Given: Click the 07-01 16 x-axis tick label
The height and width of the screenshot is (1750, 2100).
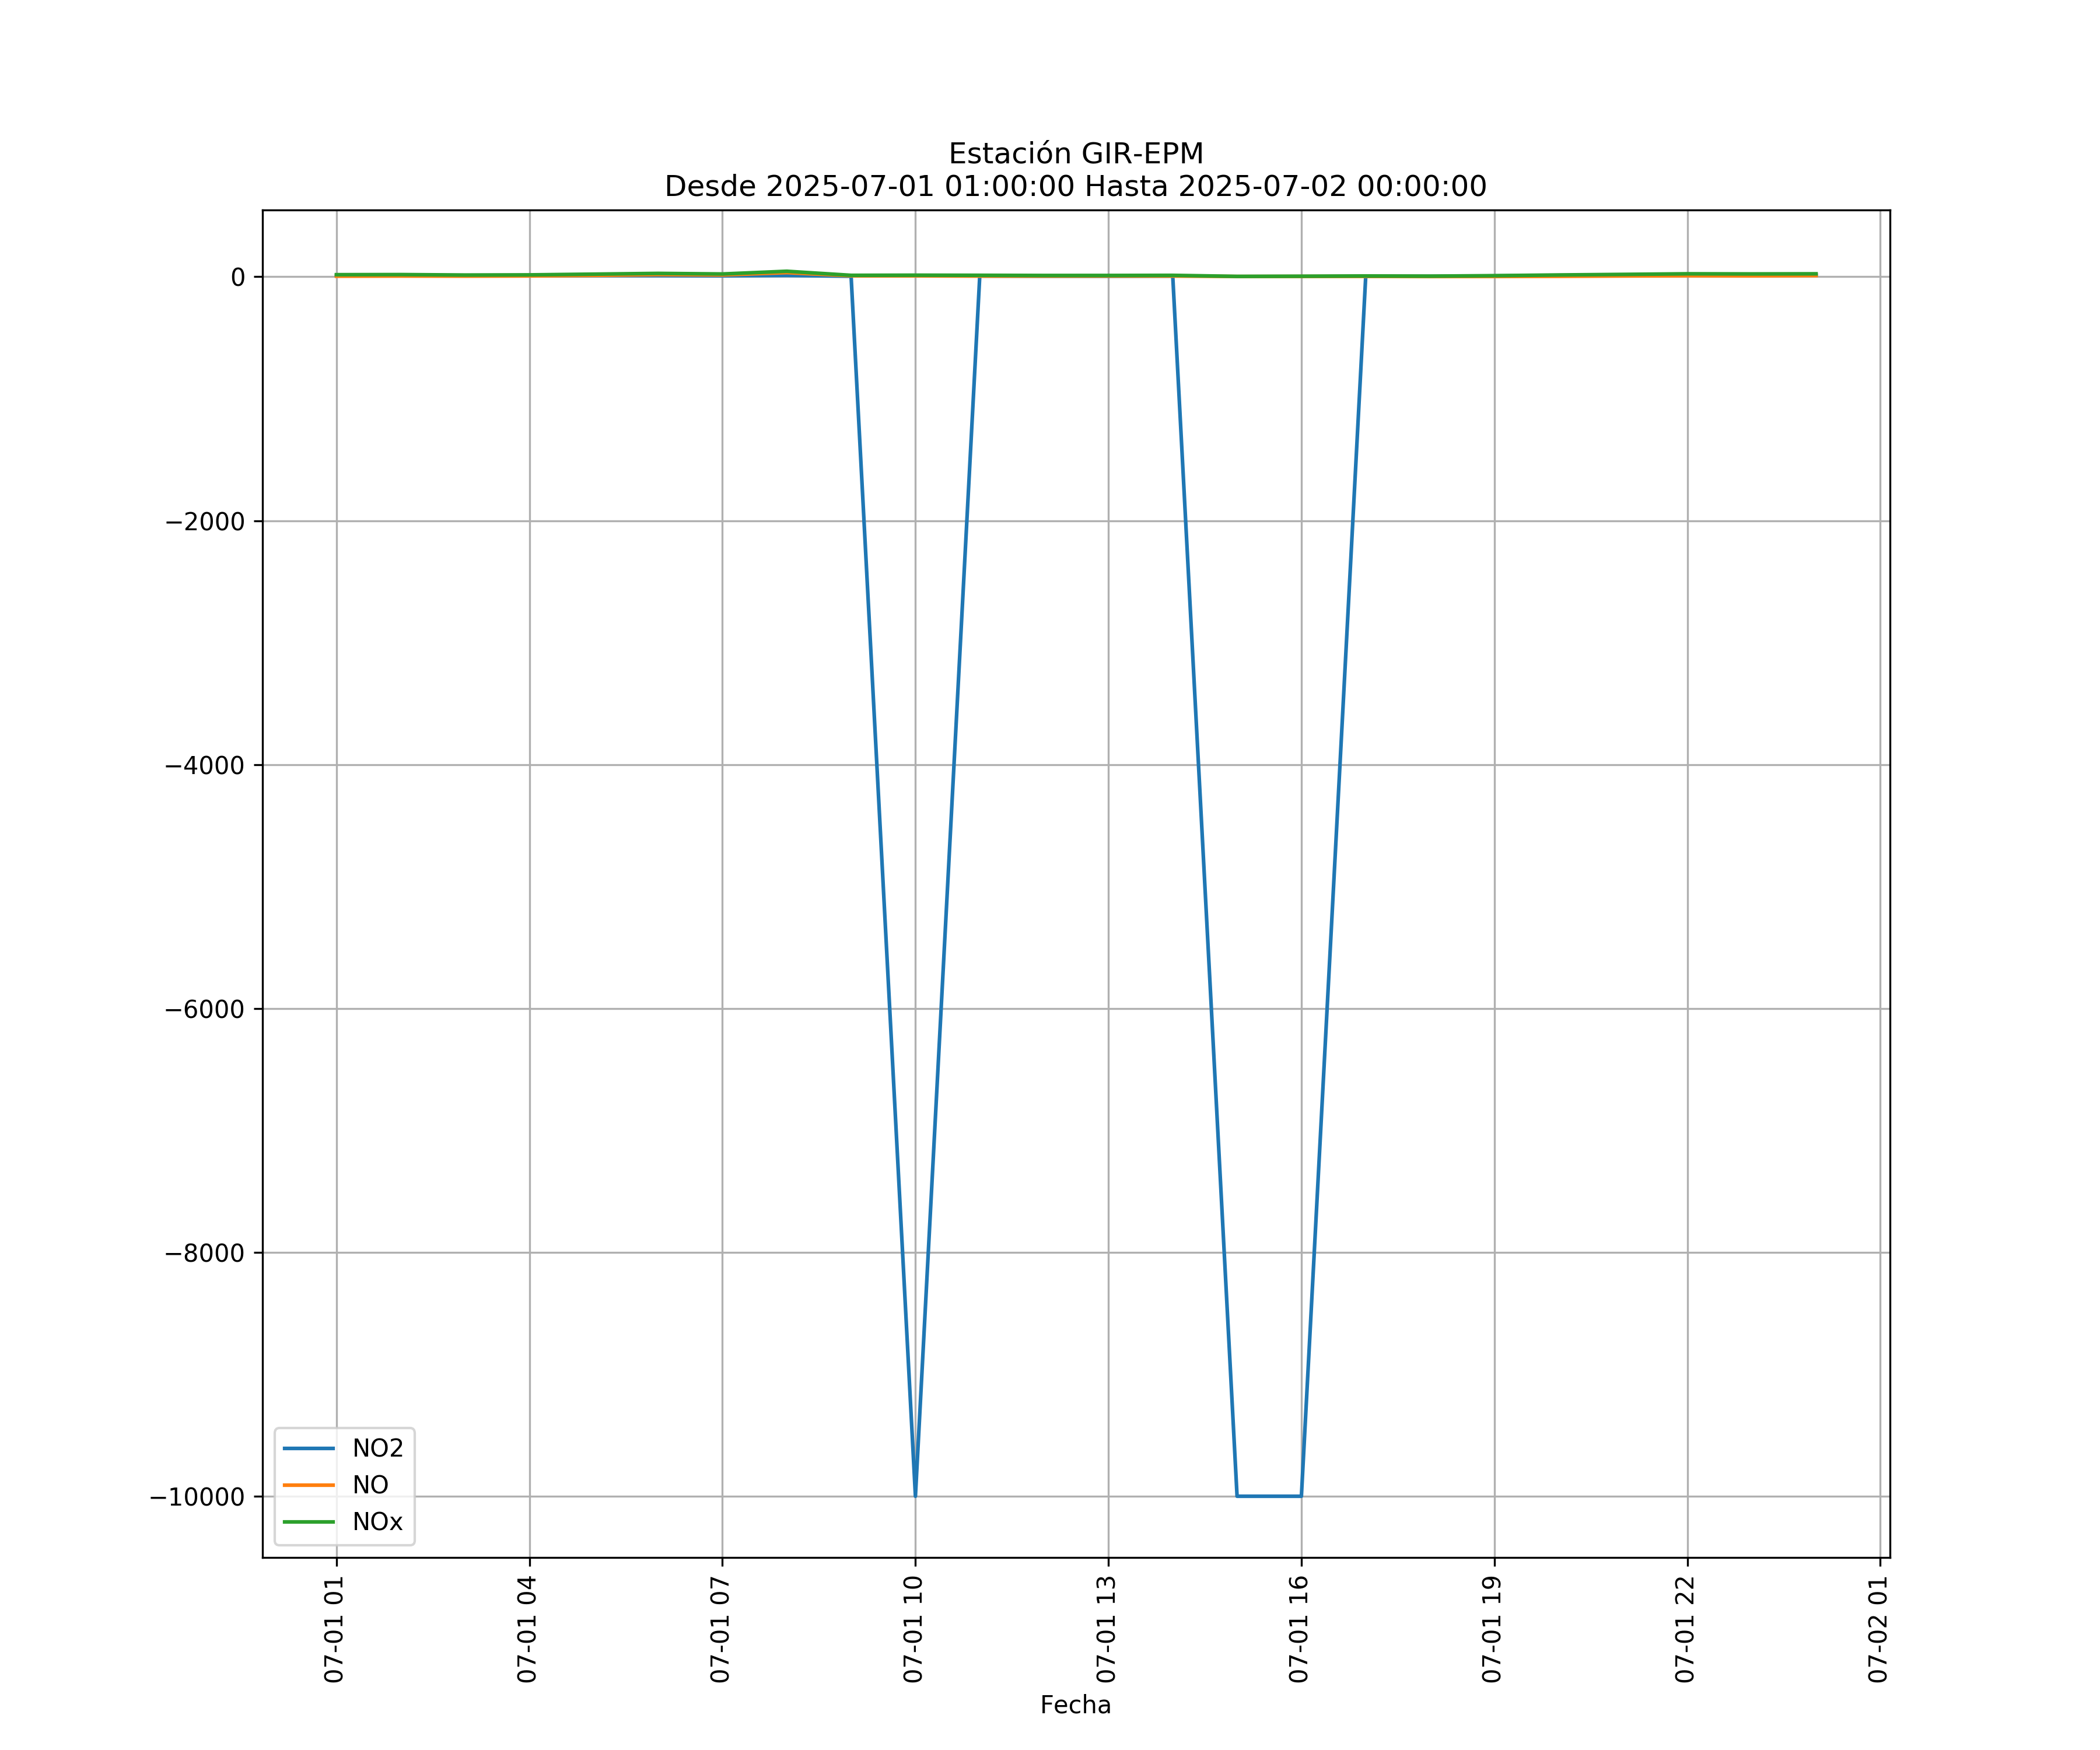Looking at the screenshot, I should pos(1299,1628).
